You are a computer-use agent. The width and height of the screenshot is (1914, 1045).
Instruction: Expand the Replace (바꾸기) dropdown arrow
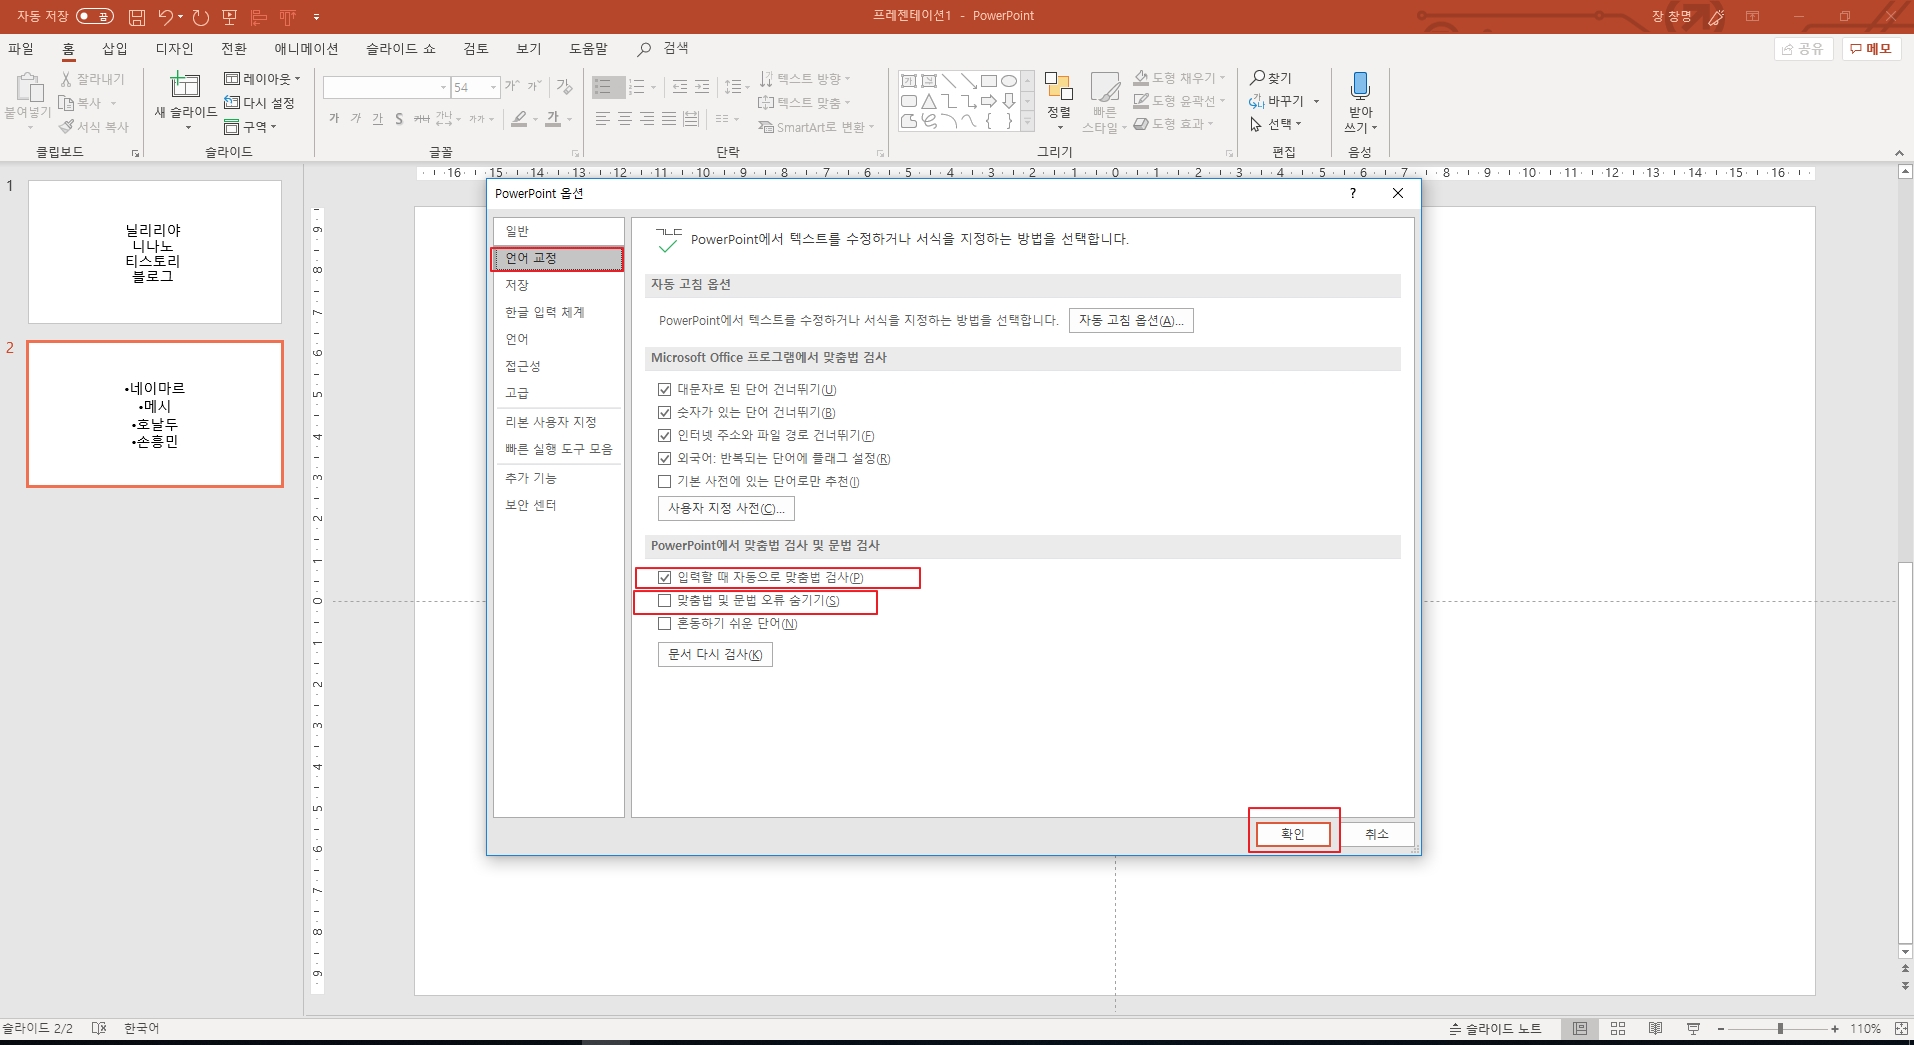[1316, 102]
